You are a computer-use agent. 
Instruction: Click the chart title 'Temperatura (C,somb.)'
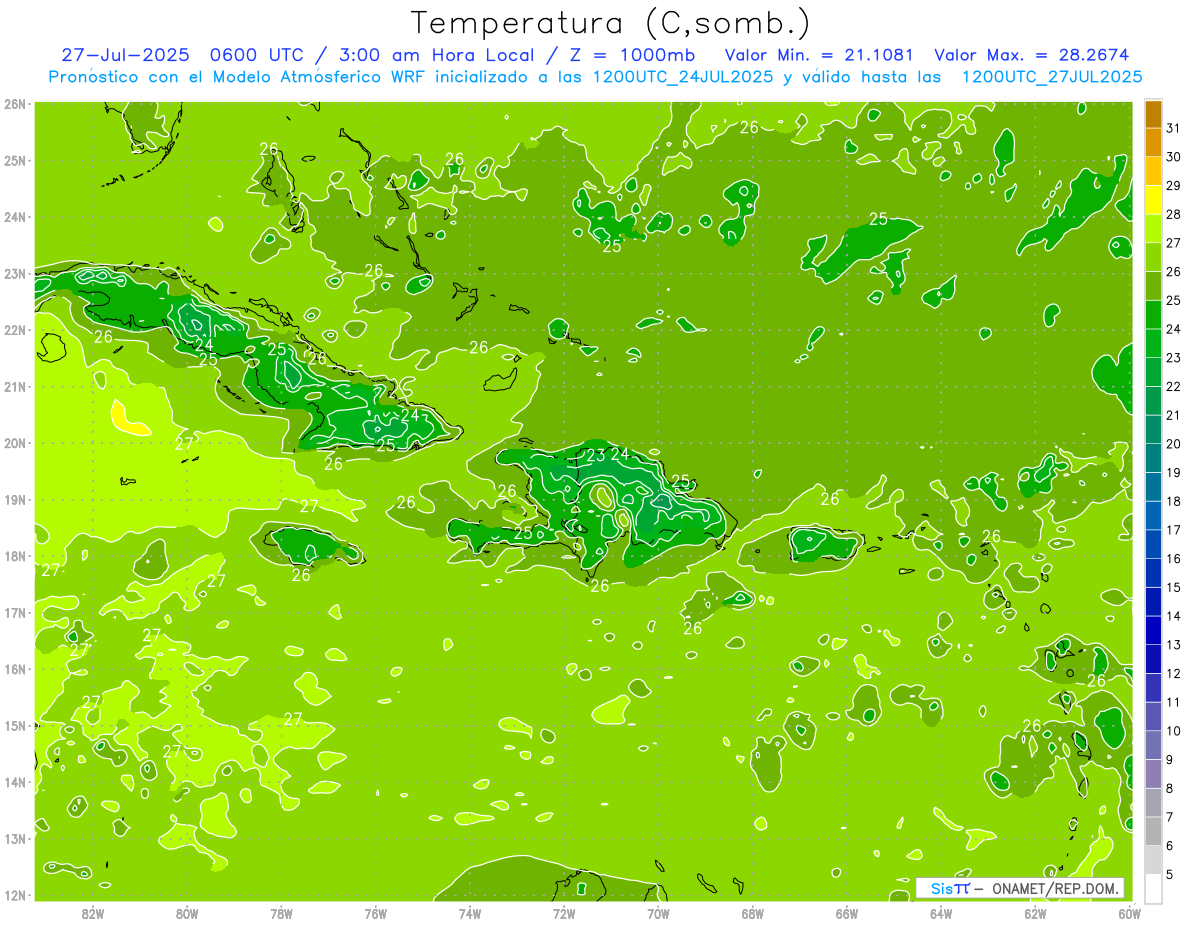(x=610, y=23)
